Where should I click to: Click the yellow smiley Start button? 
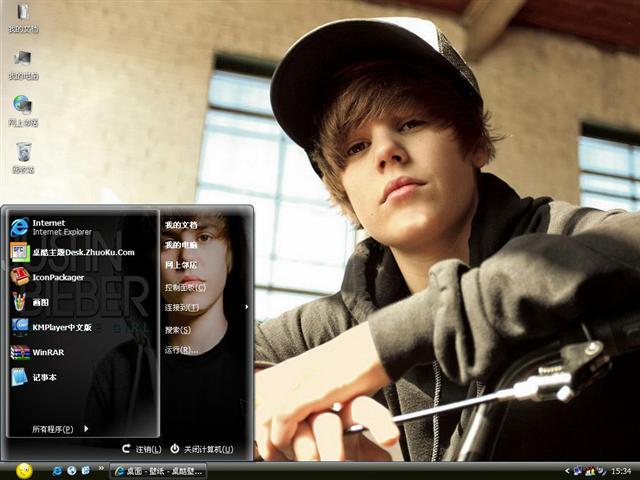point(24,471)
